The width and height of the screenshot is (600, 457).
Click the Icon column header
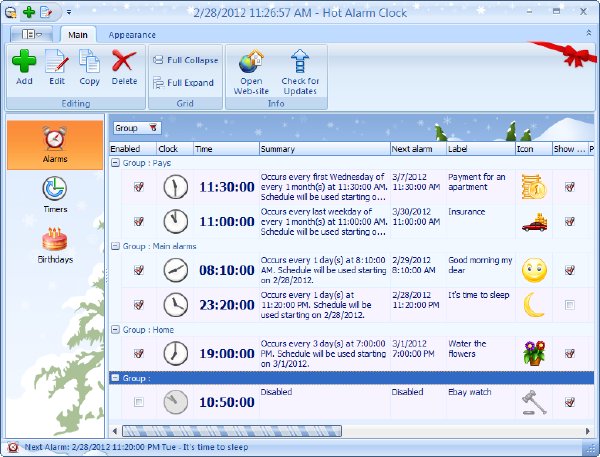click(x=533, y=149)
